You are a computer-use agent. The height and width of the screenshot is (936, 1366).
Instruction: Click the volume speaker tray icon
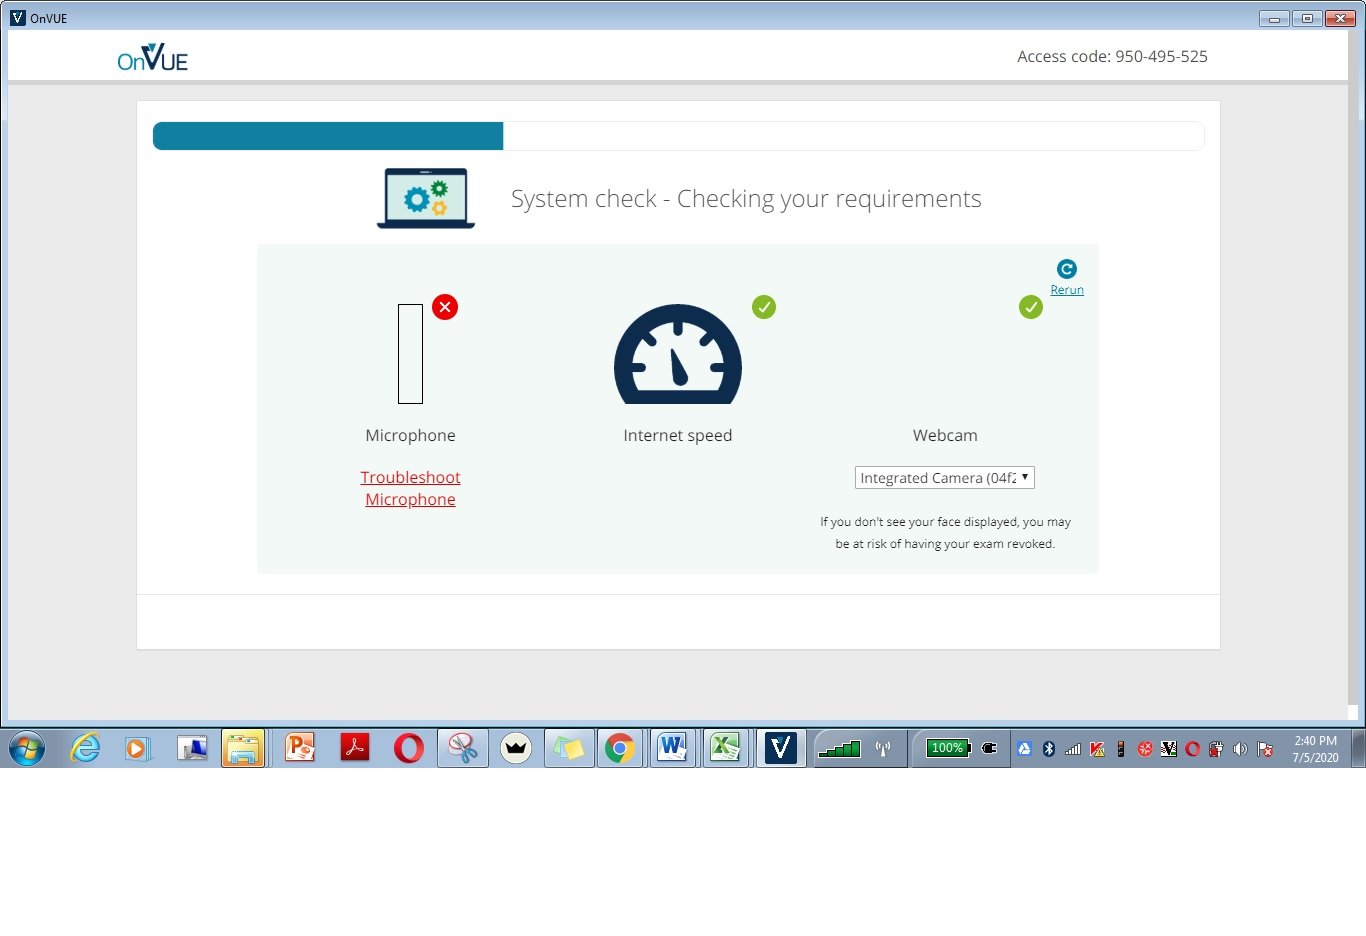click(x=1240, y=749)
